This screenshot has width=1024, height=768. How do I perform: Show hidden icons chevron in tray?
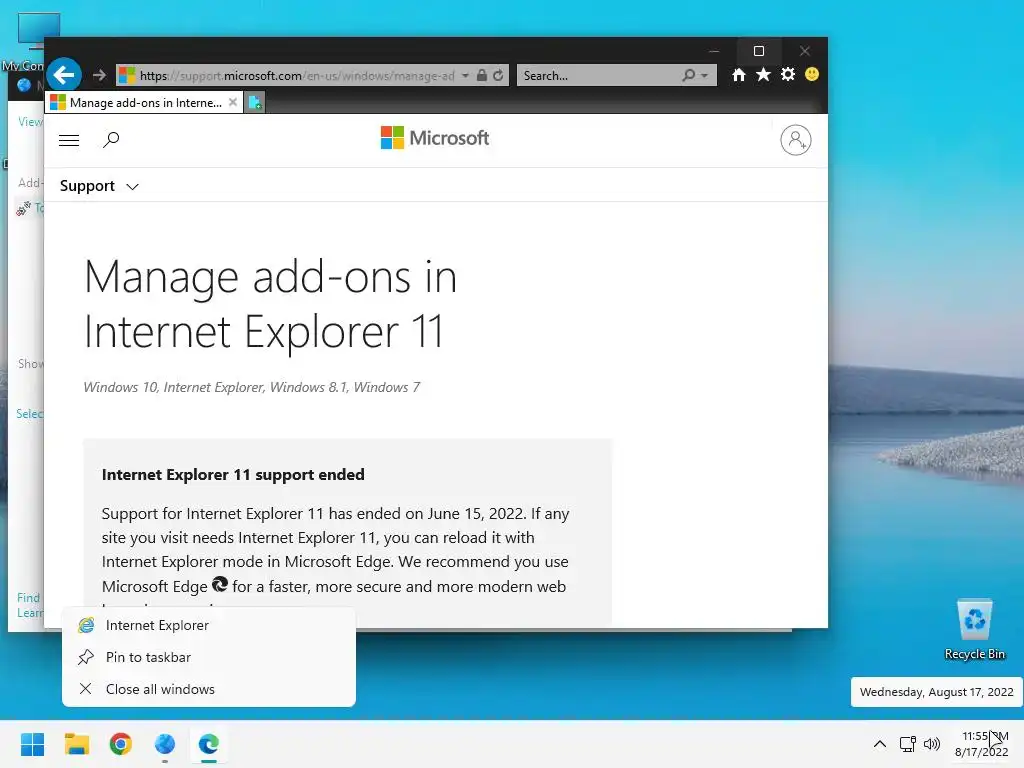[x=880, y=744]
